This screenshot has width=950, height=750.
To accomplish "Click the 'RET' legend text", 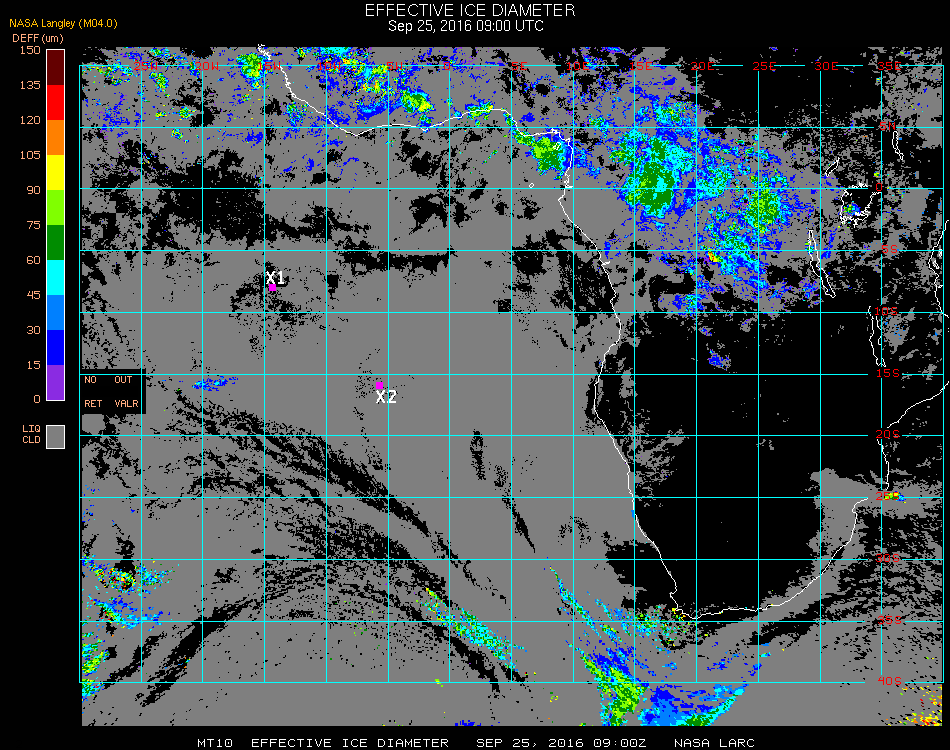I will coord(93,403).
